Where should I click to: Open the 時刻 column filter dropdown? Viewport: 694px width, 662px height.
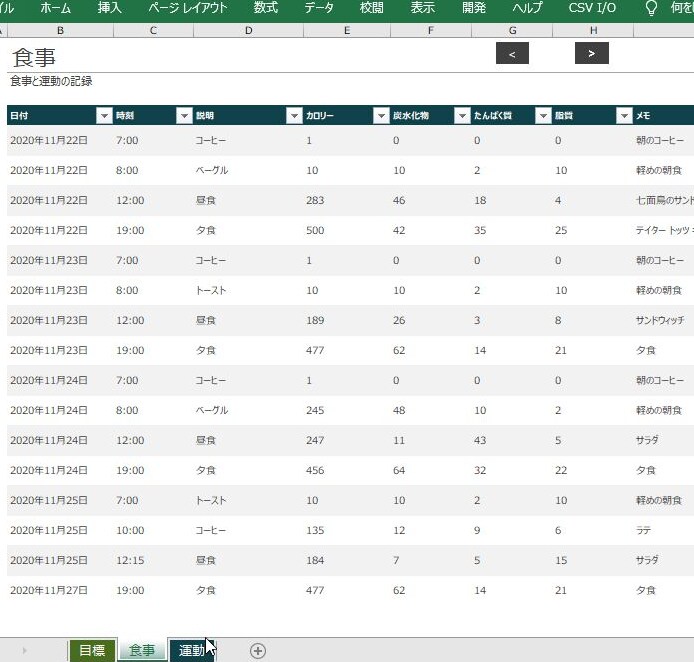[184, 116]
